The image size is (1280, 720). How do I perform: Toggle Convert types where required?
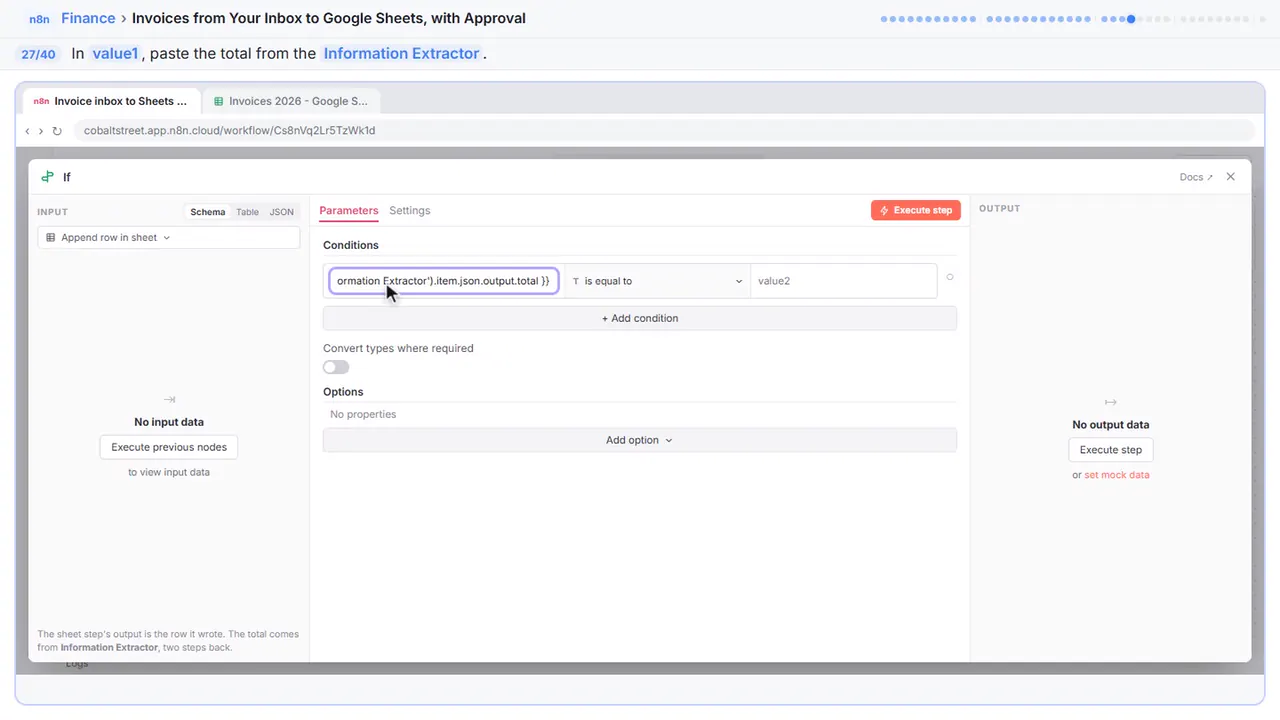click(336, 367)
